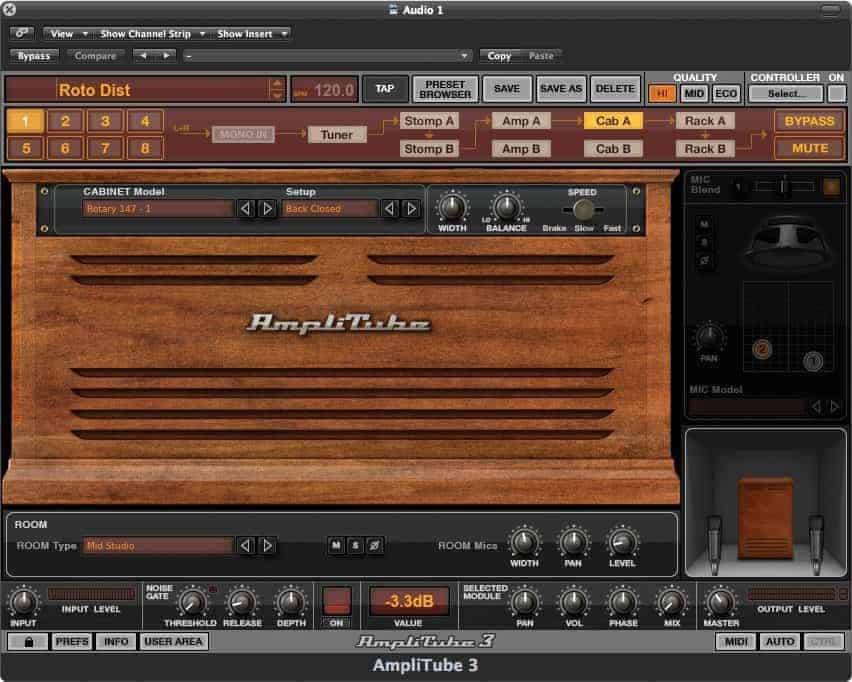
Task: Switch to the Amp A module
Action: (x=521, y=121)
